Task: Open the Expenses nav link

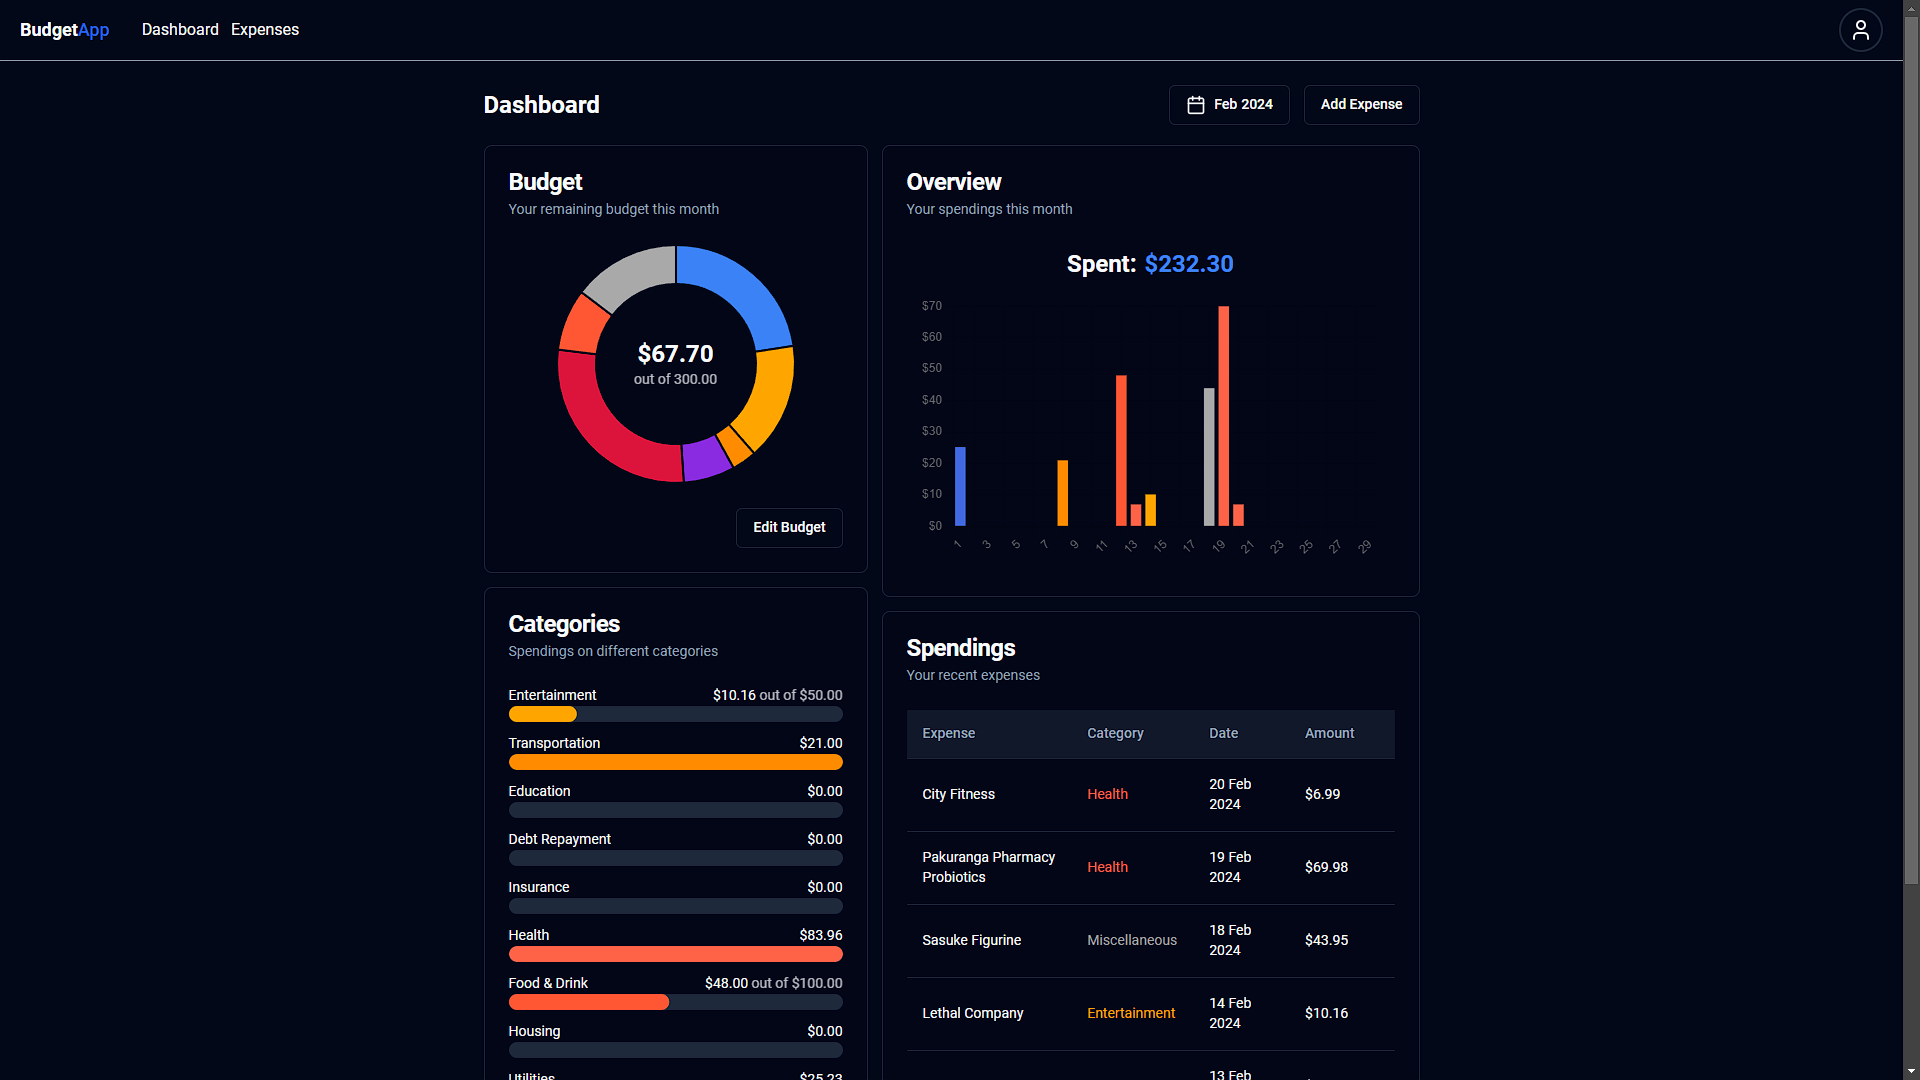Action: 265,30
